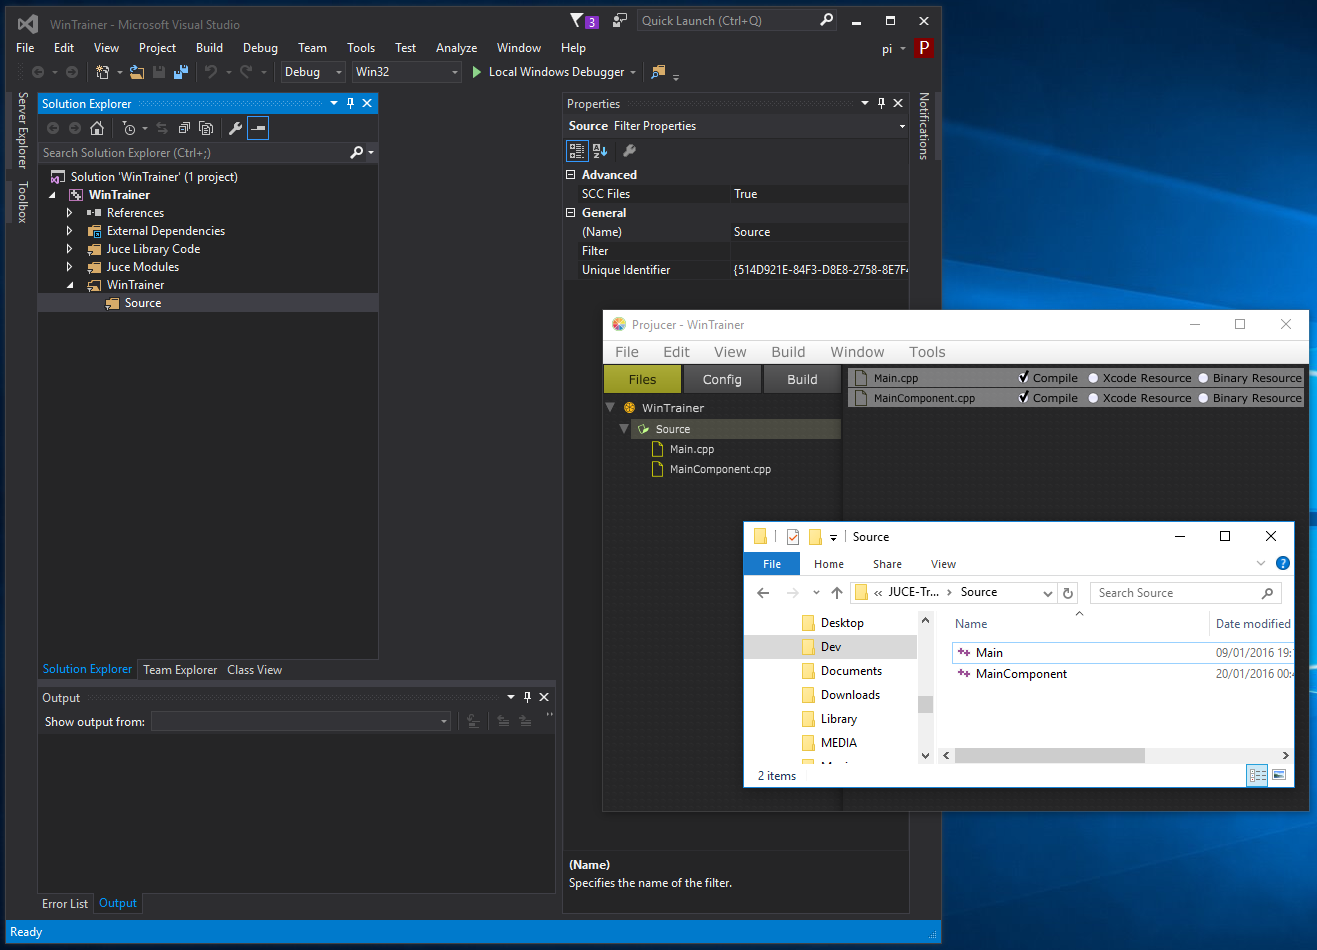The image size is (1317, 950).
Task: Click the refresh icon in Explorer address bar
Action: tap(1068, 593)
